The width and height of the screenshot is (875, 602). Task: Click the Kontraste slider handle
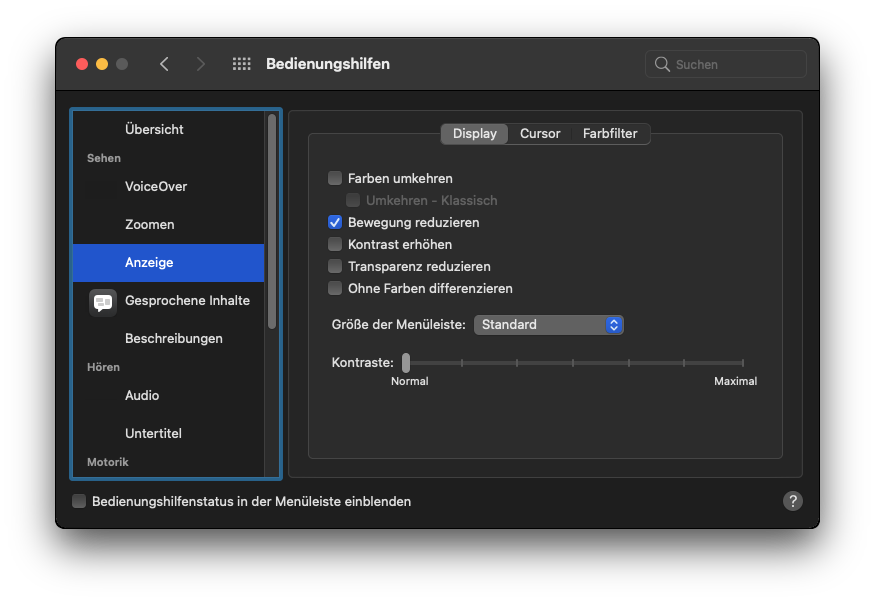coord(406,362)
